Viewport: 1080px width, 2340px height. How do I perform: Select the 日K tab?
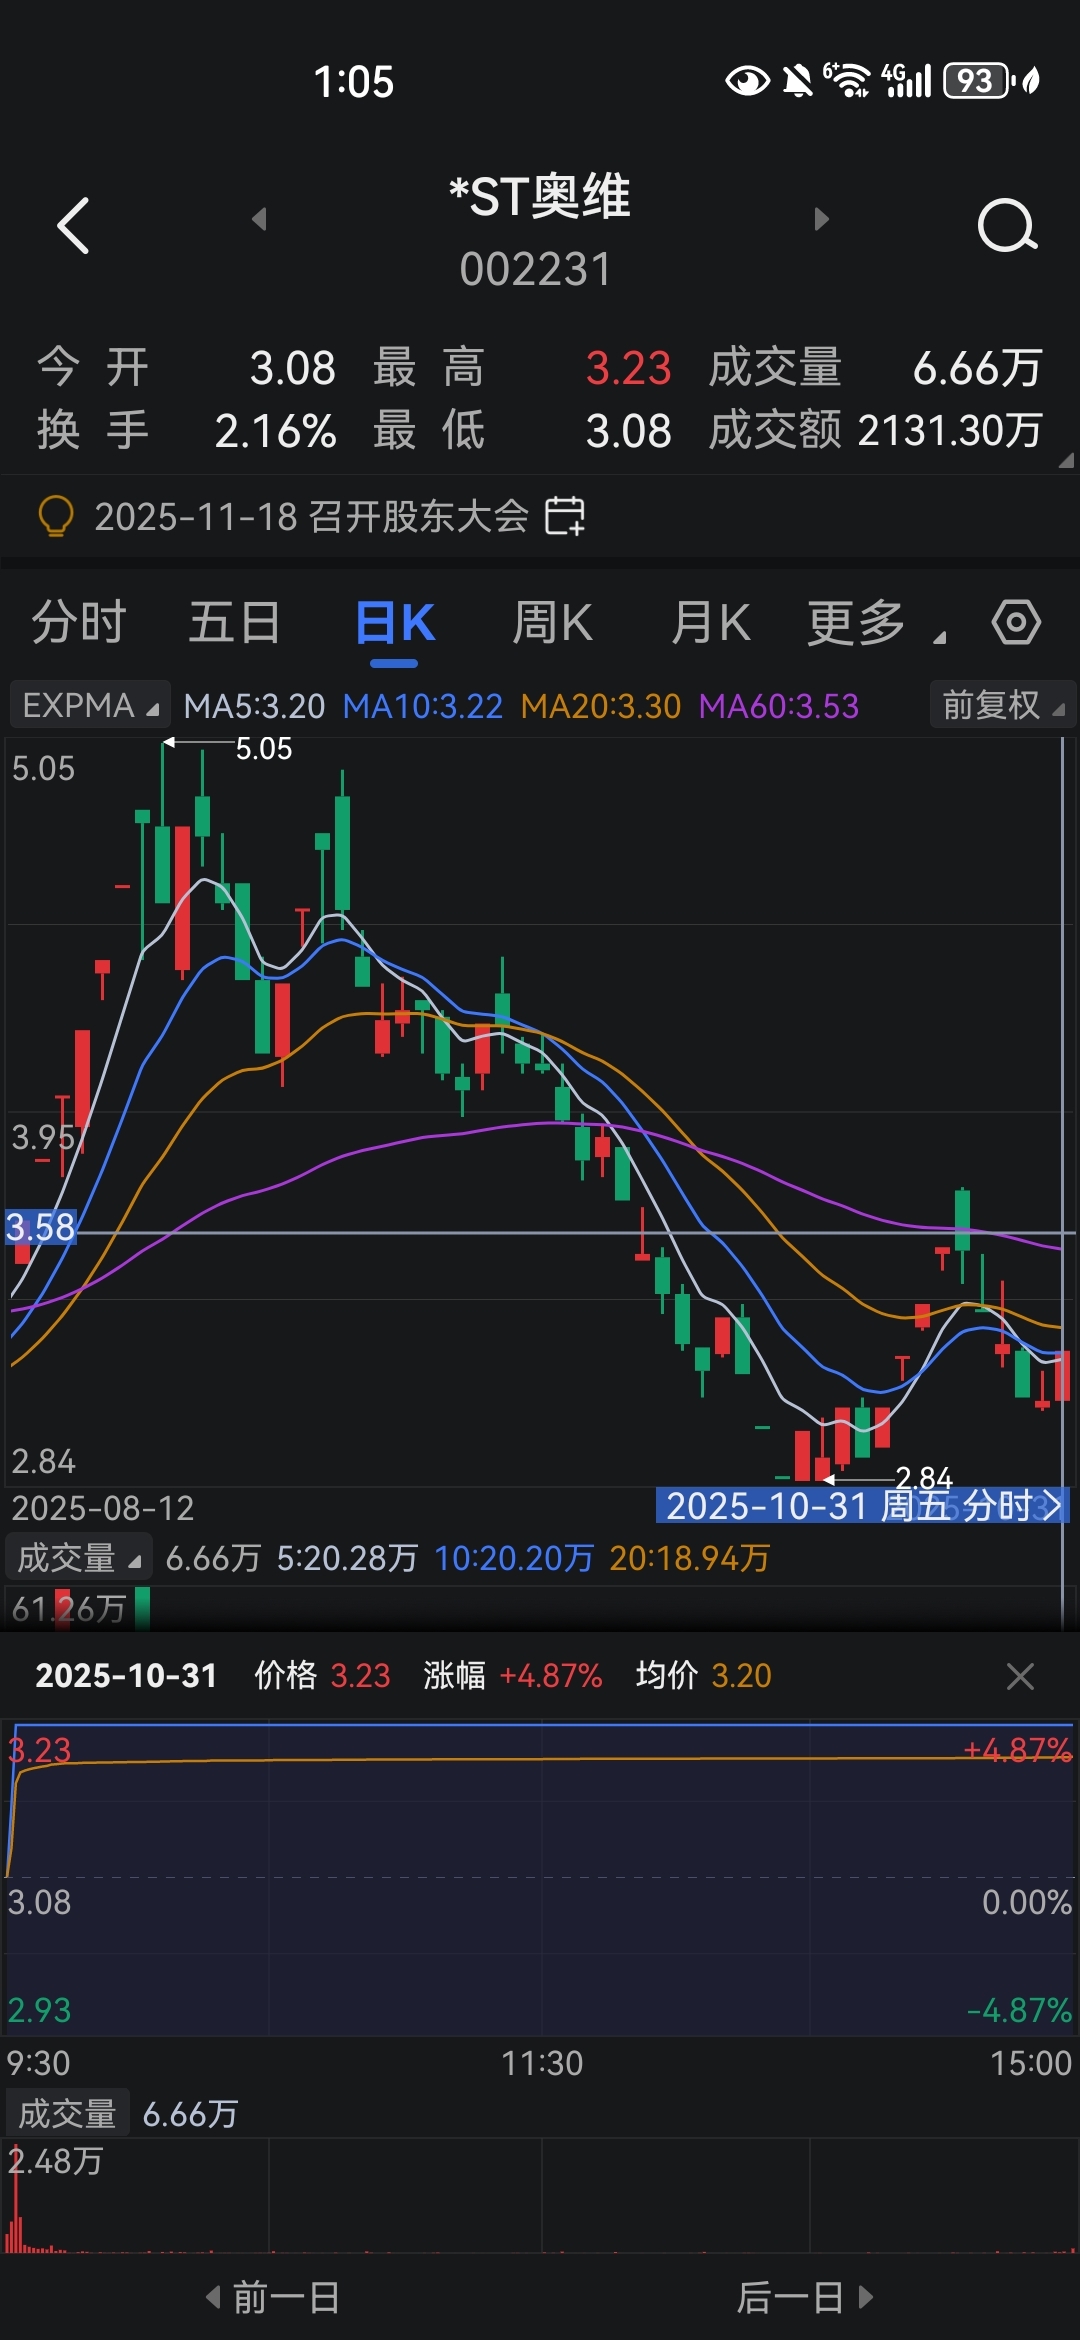click(x=394, y=624)
